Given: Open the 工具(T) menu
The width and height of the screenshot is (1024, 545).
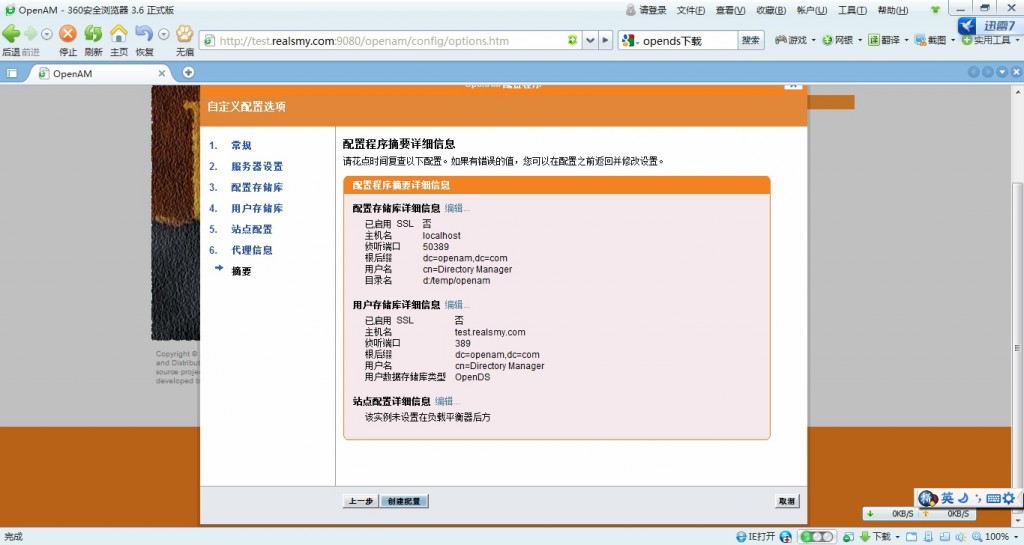Looking at the screenshot, I should click(x=852, y=10).
